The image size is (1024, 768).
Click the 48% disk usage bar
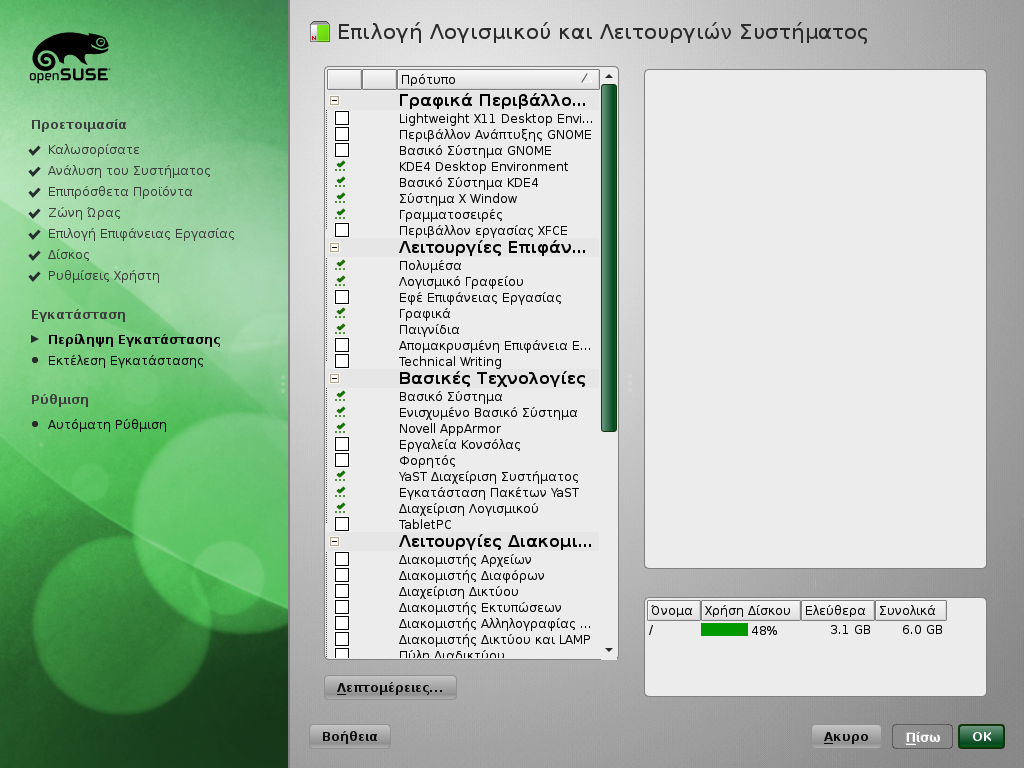click(x=724, y=630)
